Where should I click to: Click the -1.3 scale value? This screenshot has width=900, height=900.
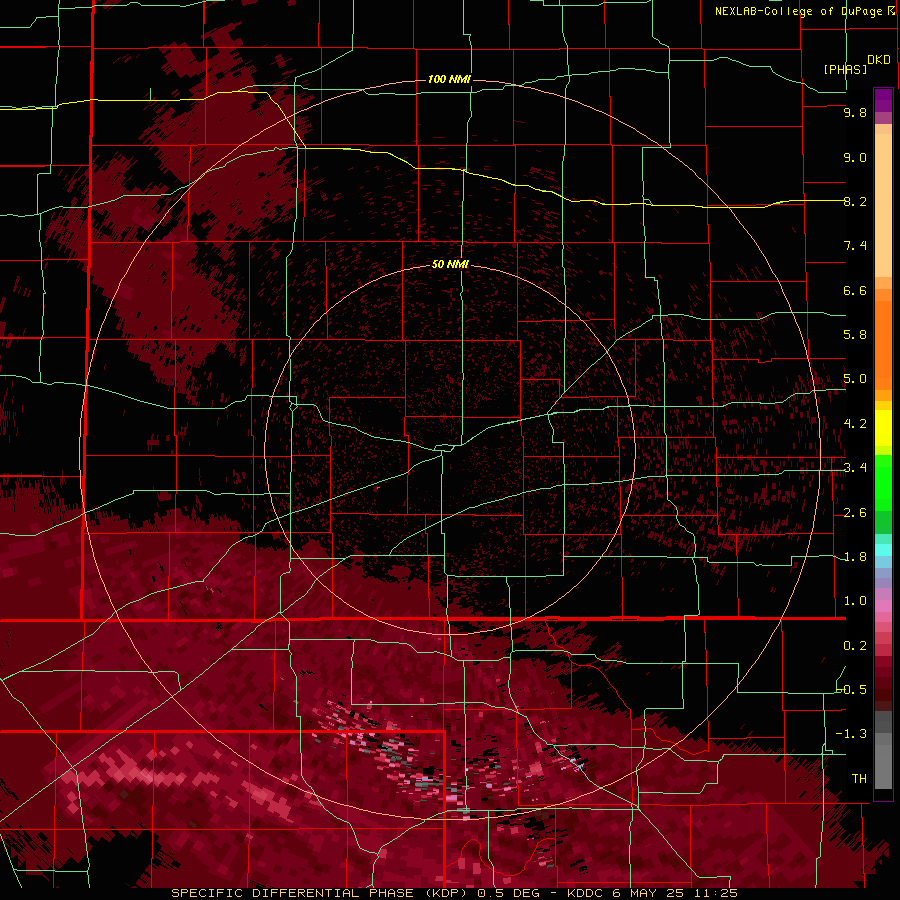point(852,734)
